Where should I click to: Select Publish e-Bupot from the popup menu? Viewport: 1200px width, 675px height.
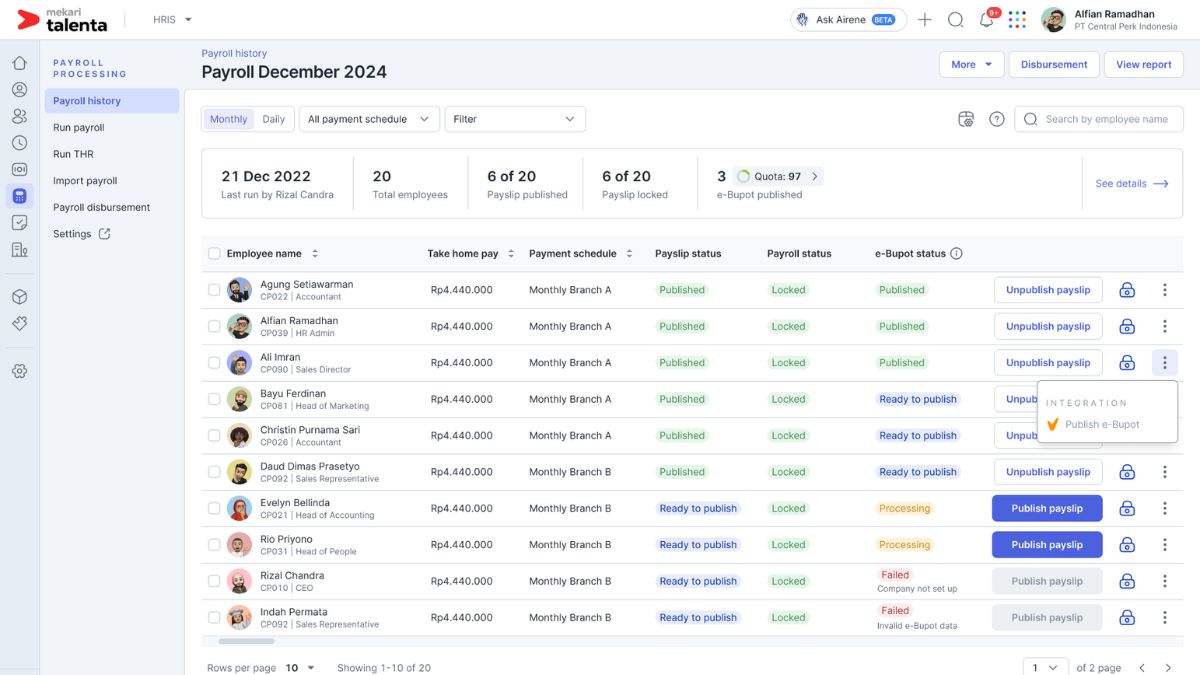tap(1101, 424)
